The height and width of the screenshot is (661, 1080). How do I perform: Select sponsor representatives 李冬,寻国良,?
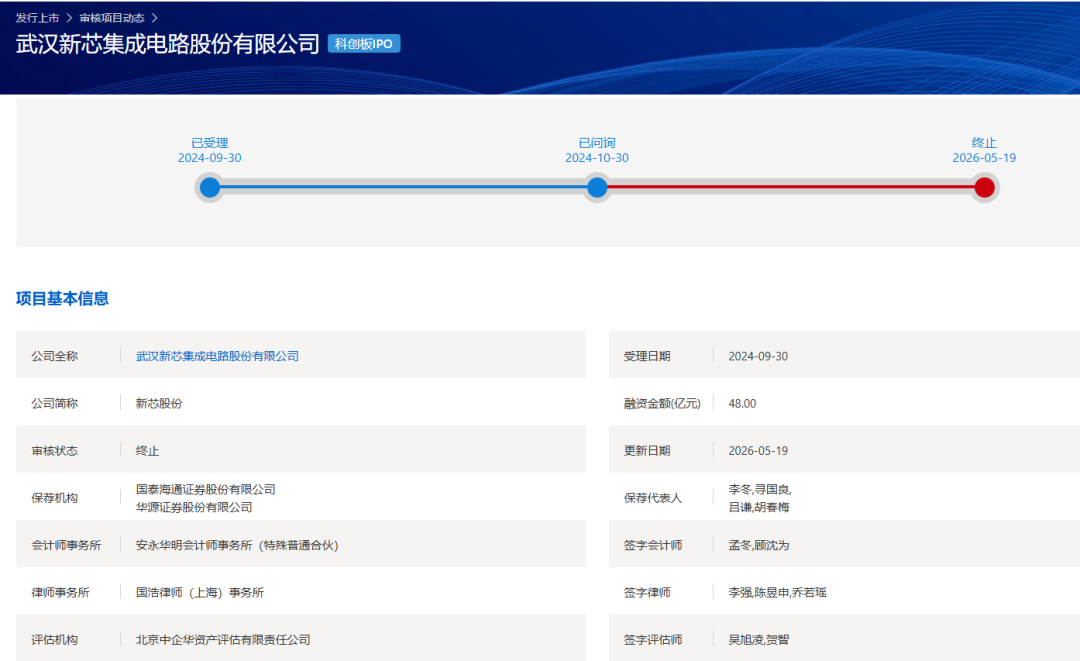(x=760, y=490)
